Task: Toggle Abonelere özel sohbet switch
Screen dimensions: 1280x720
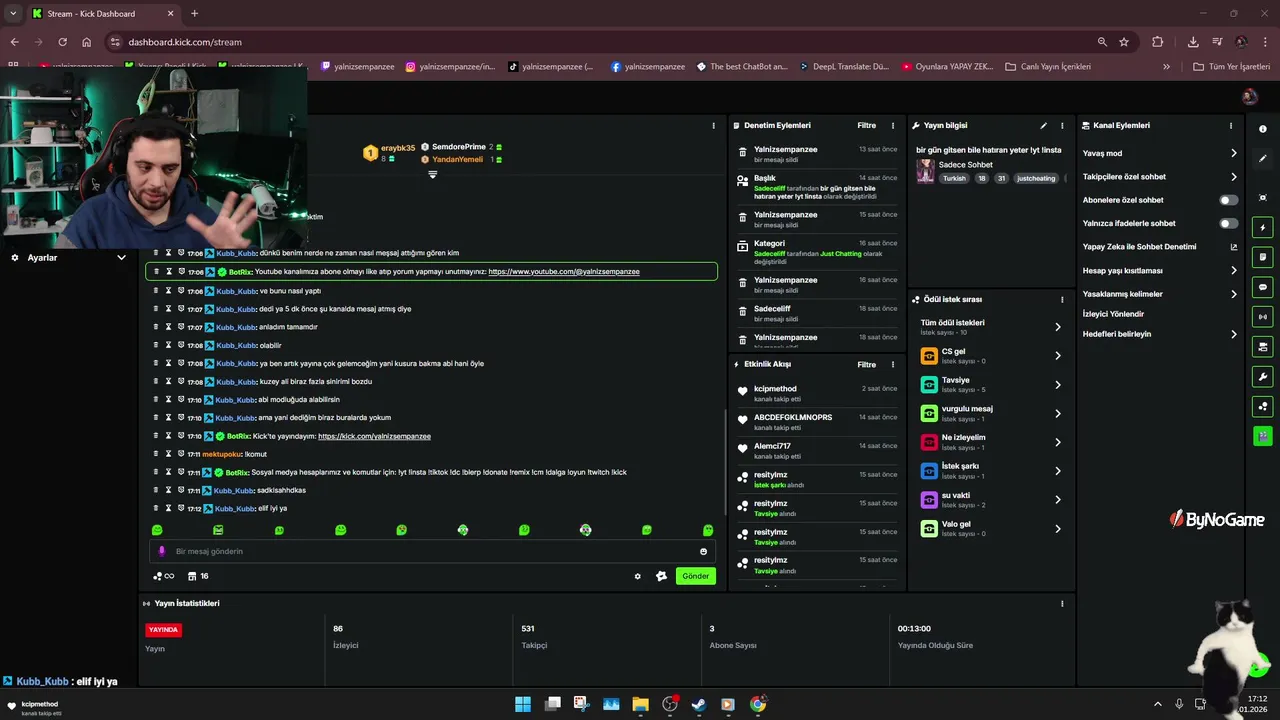Action: [1228, 200]
